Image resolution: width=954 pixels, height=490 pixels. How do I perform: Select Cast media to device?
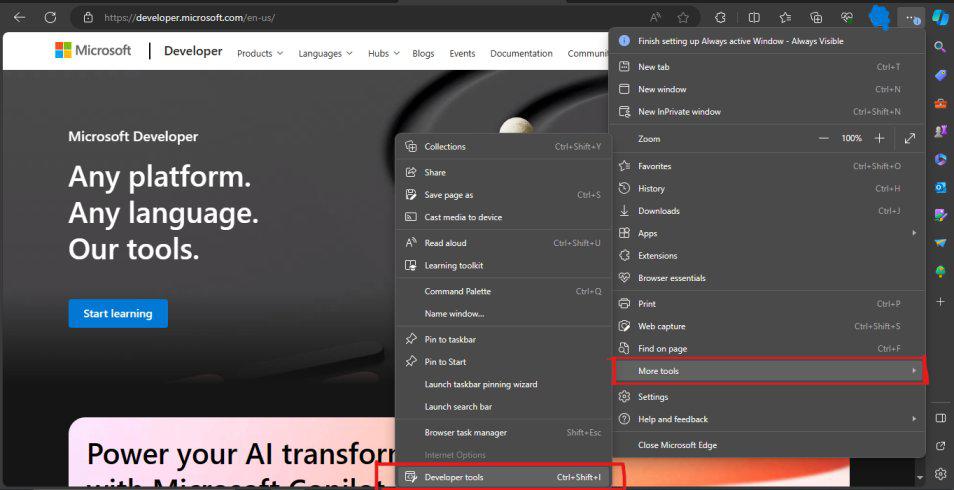point(503,217)
